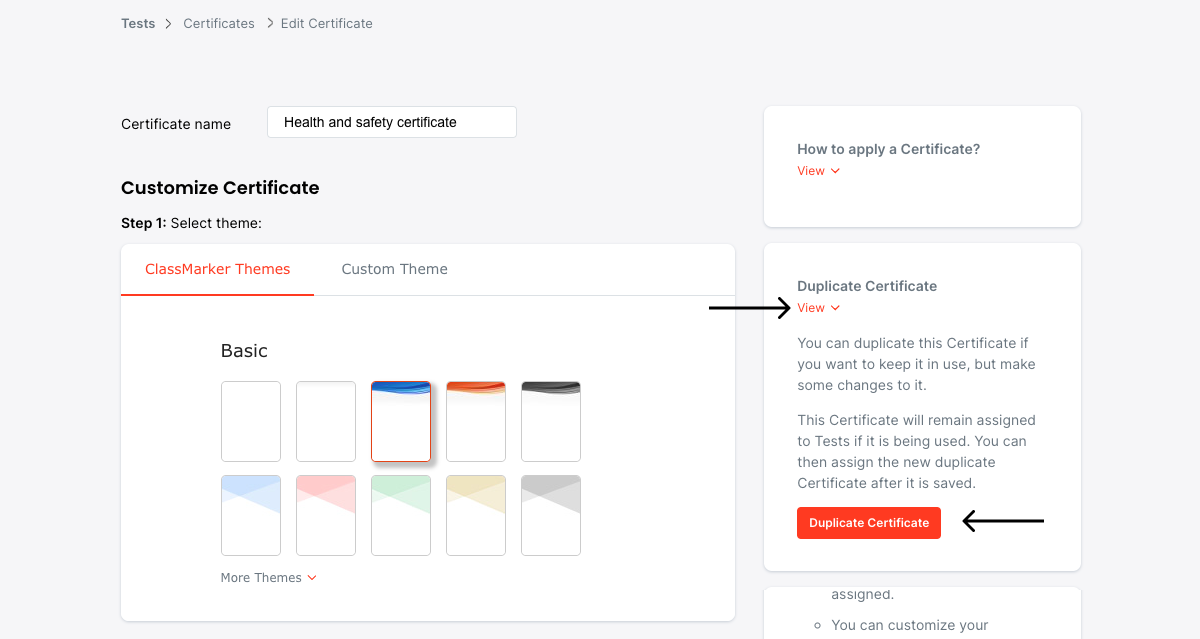Open ClassMarker Themes tab
The height and width of the screenshot is (639, 1200).
click(217, 269)
